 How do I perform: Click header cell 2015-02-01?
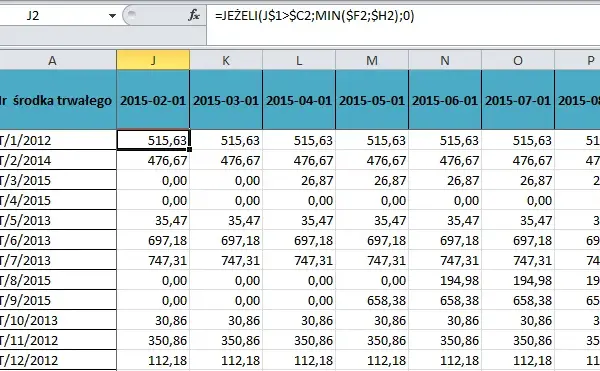point(153,100)
